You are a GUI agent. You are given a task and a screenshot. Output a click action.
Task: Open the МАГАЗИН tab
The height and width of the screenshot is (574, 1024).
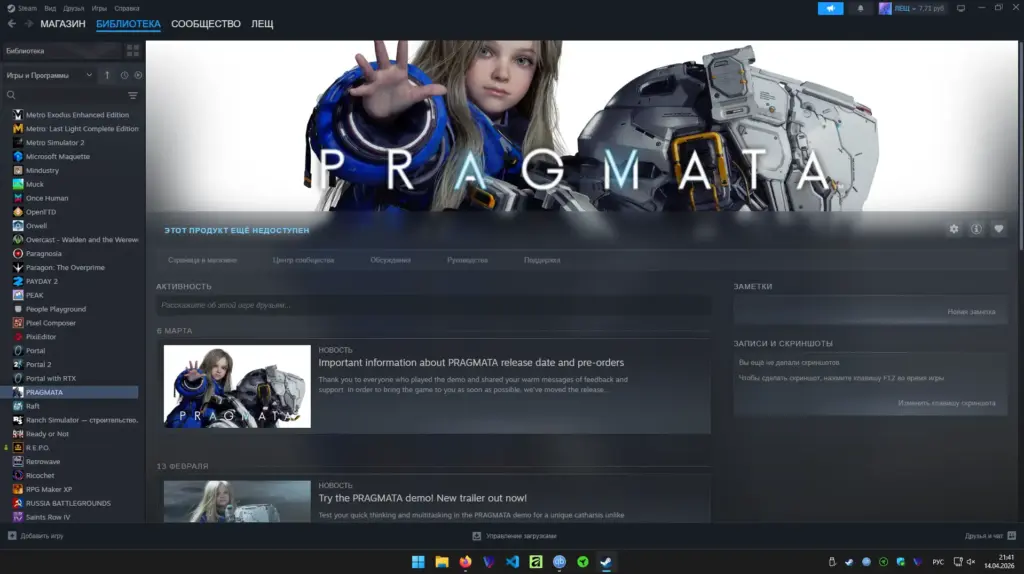coord(63,24)
